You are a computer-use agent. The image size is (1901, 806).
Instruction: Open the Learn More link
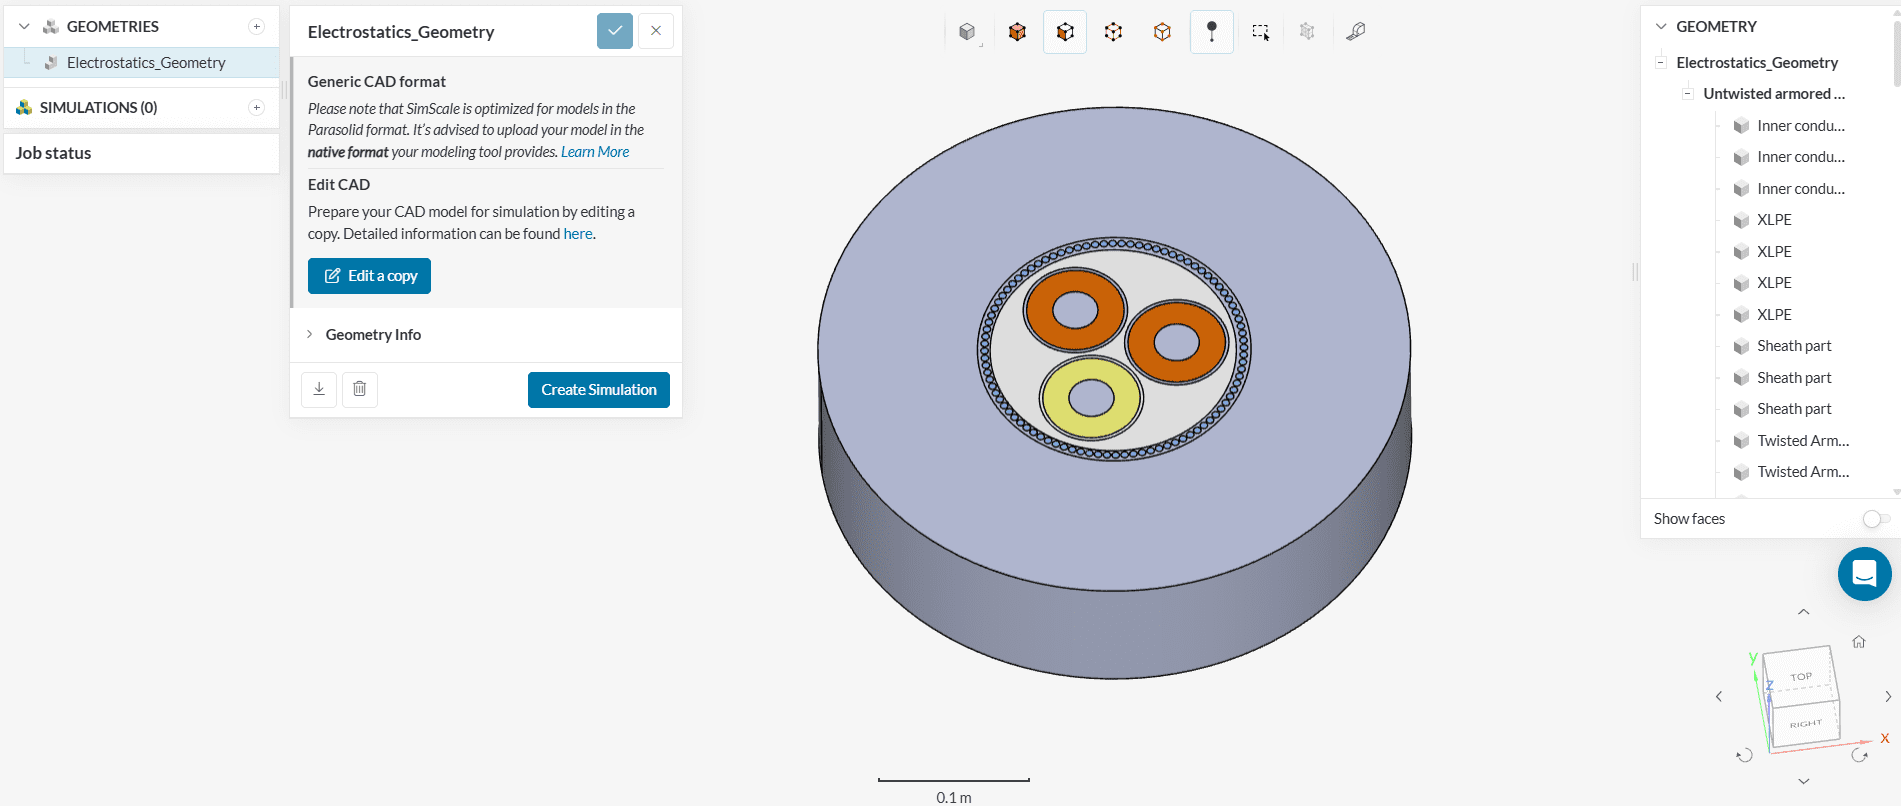tap(595, 152)
